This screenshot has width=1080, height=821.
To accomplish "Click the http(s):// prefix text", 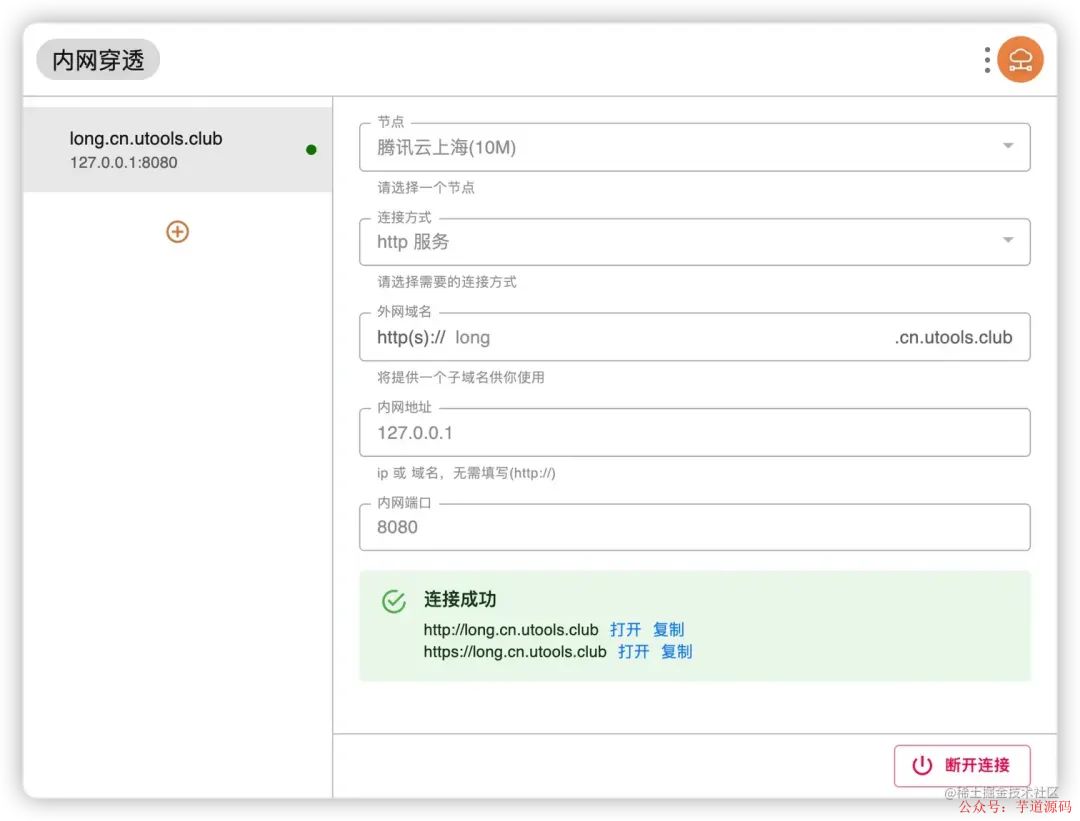I will [x=411, y=337].
